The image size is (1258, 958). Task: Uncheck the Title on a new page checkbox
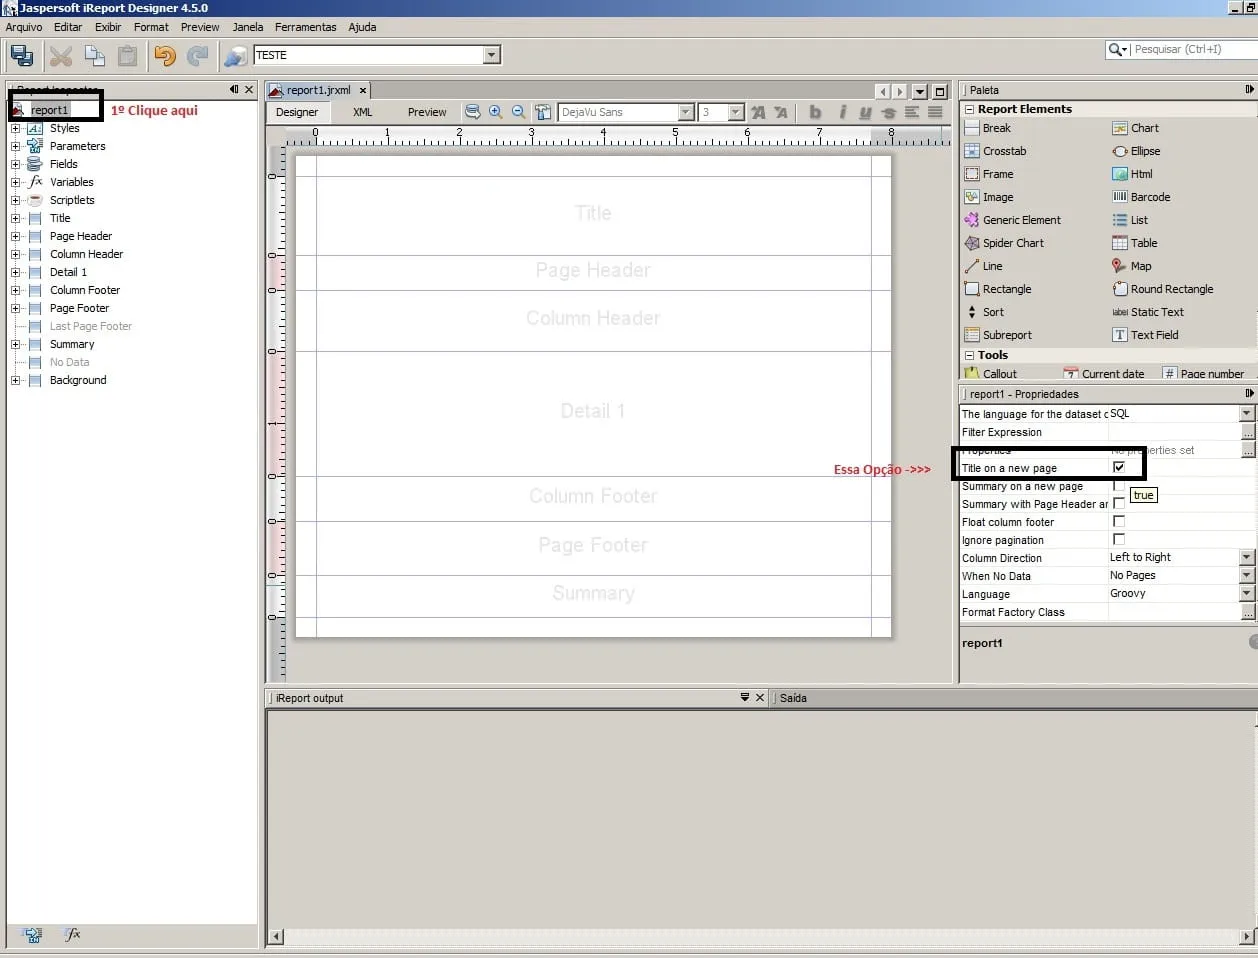pyautogui.click(x=1119, y=467)
